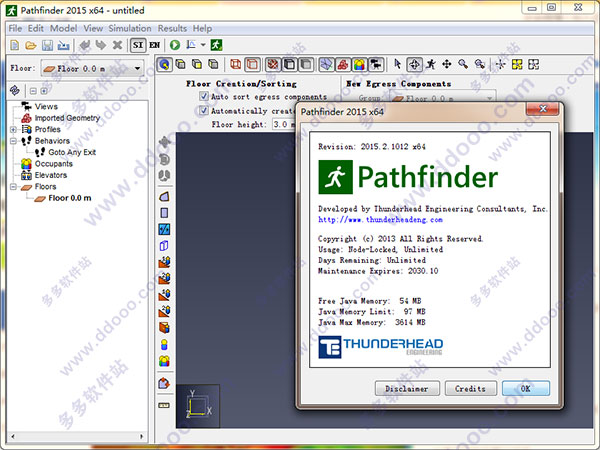Screen dimensions: 600x450
Task: Select the measure ruler tool
Action: tap(164, 405)
